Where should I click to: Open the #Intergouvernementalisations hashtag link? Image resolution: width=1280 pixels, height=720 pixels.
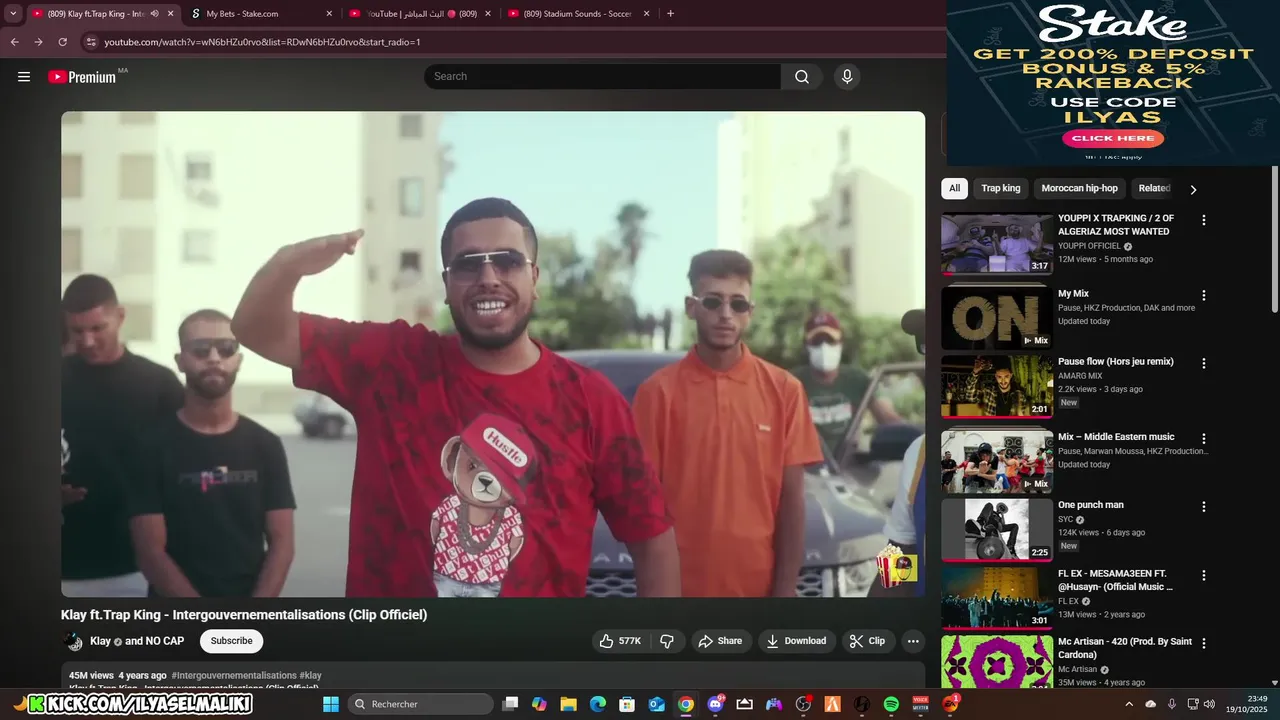234,676
